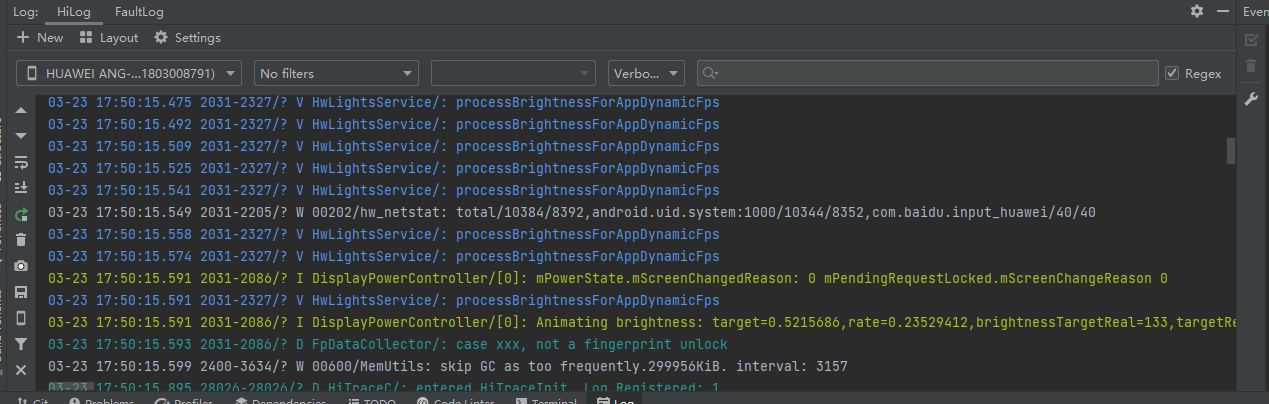Open the Profiler tool window tab
The height and width of the screenshot is (404, 1269).
[185, 401]
